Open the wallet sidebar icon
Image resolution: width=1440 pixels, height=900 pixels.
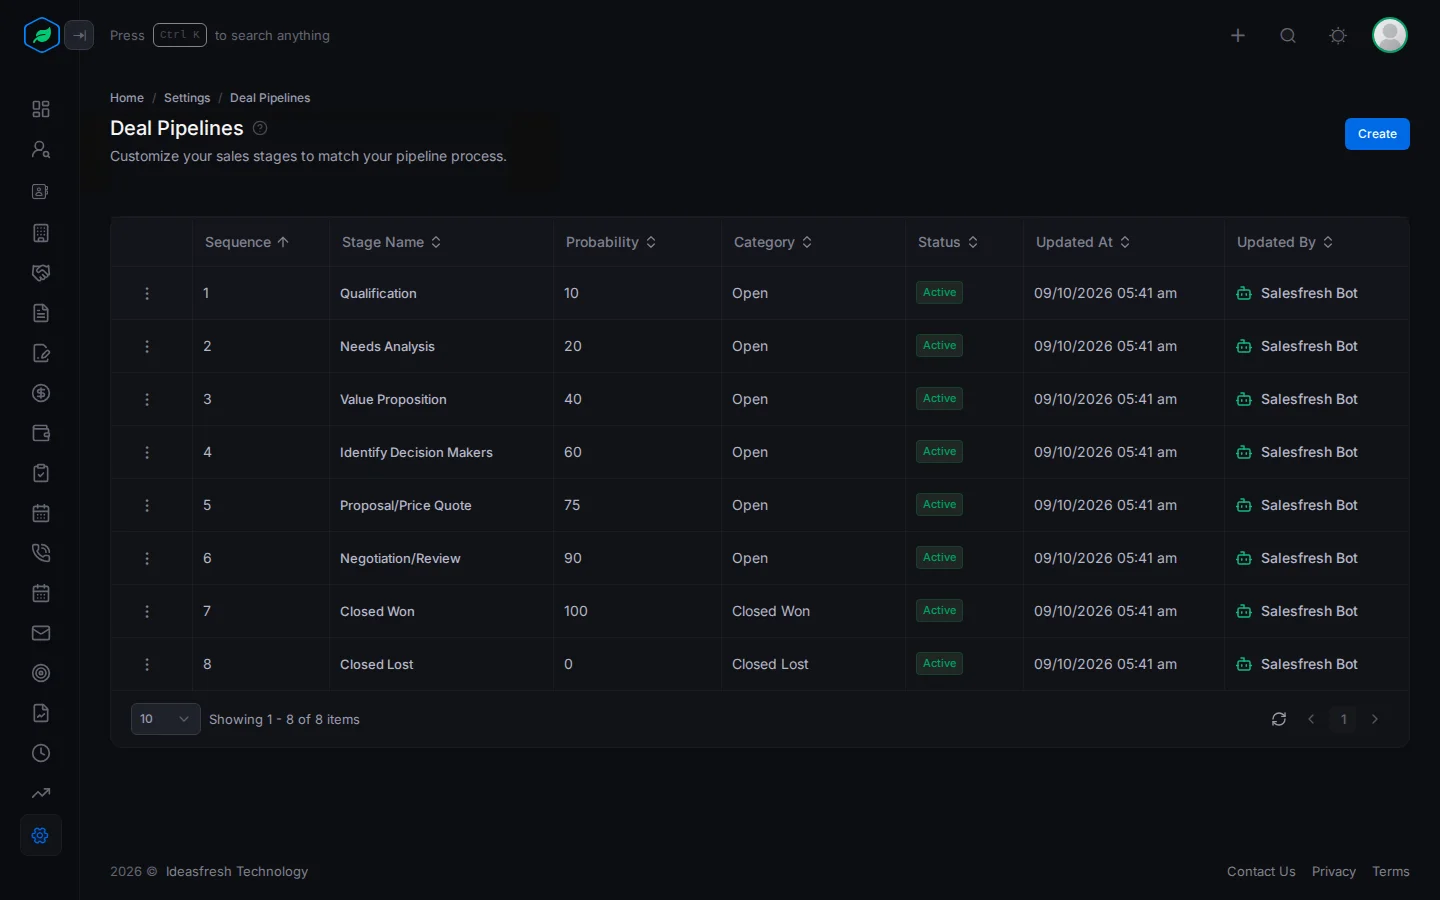pos(41,433)
